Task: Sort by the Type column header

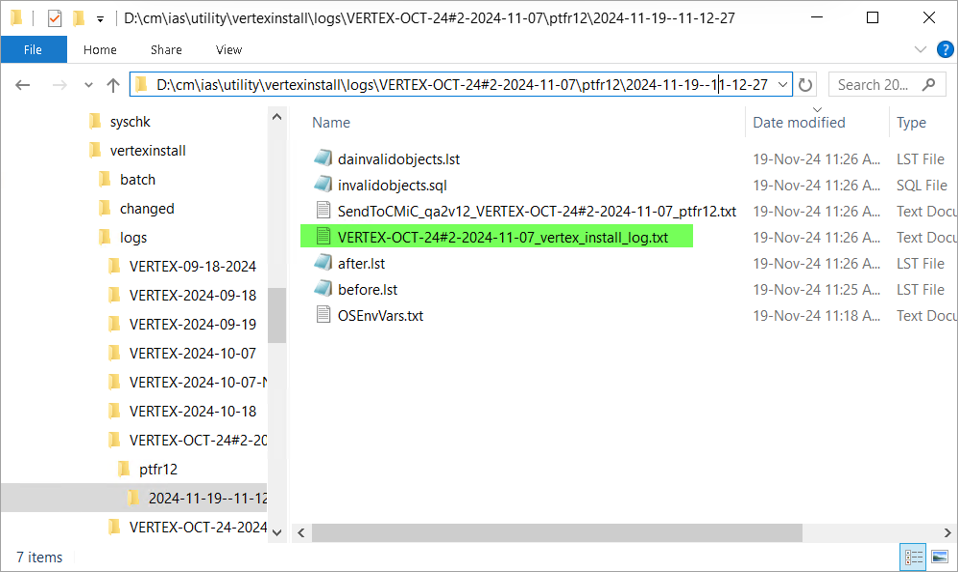Action: coord(911,122)
